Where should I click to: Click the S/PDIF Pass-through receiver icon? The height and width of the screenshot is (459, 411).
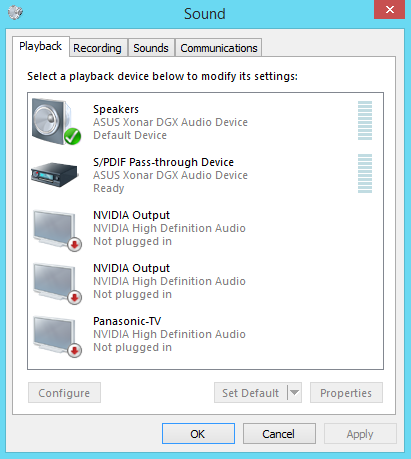click(55, 175)
